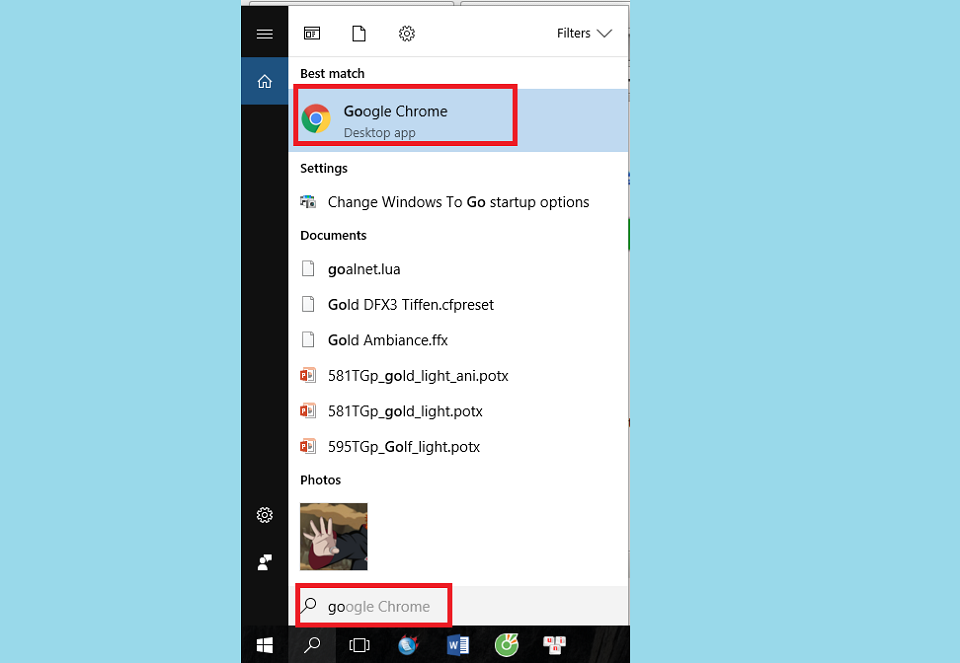Viewport: 960px width, 663px height.
Task: Filter results by Documents icon
Action: 359,33
